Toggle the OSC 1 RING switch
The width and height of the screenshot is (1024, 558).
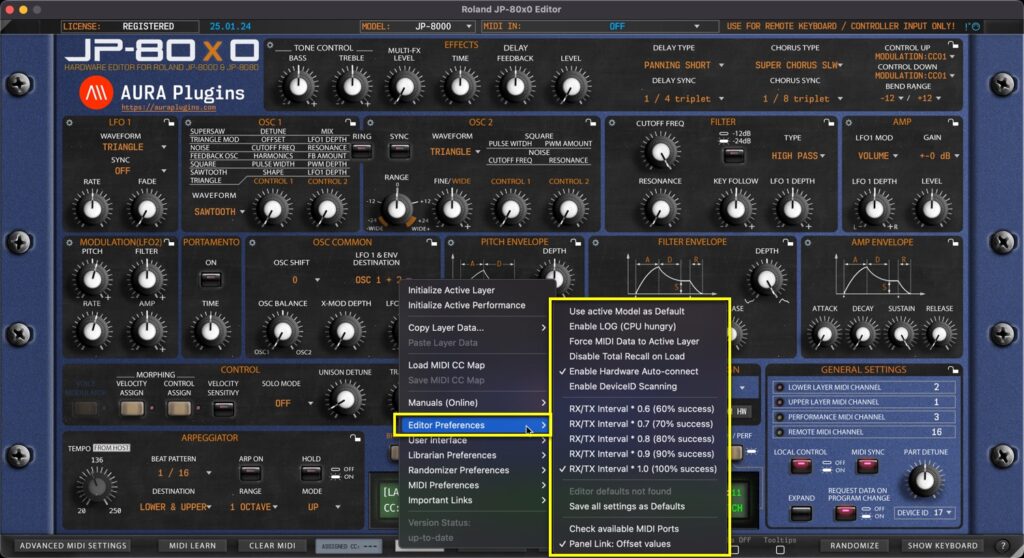pos(361,152)
